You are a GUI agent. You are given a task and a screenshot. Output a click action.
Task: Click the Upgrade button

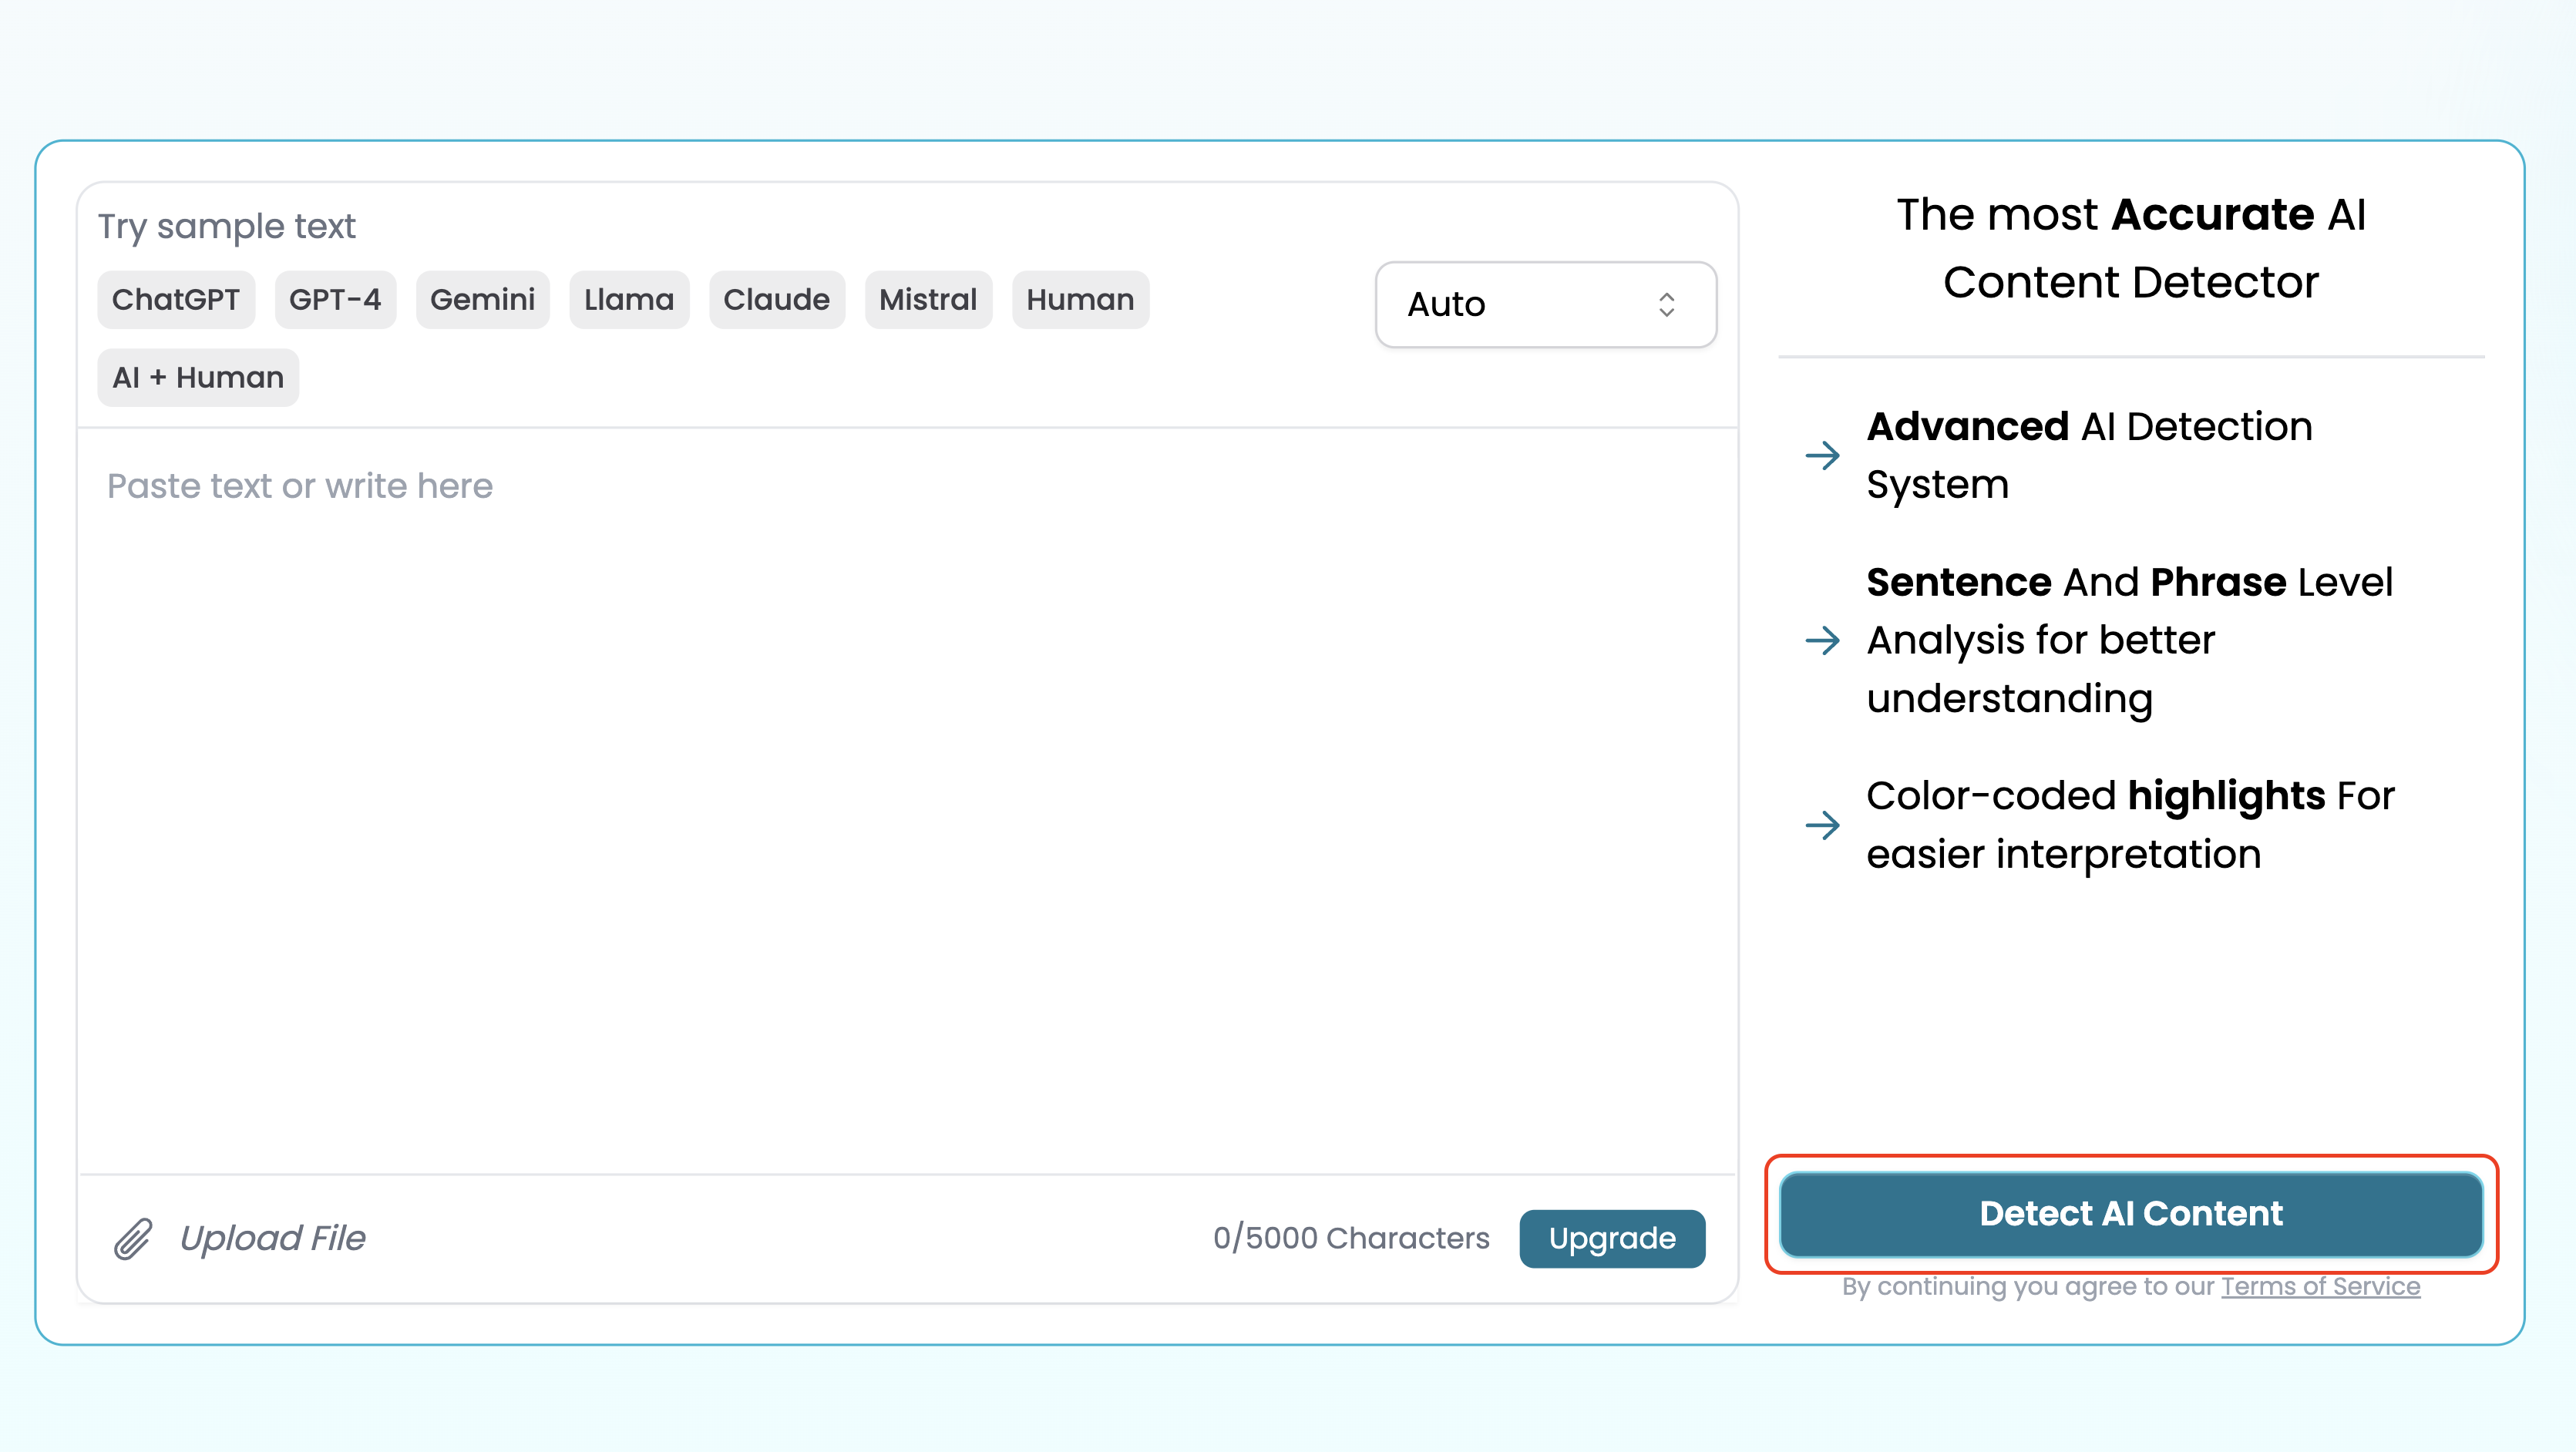[1612, 1238]
